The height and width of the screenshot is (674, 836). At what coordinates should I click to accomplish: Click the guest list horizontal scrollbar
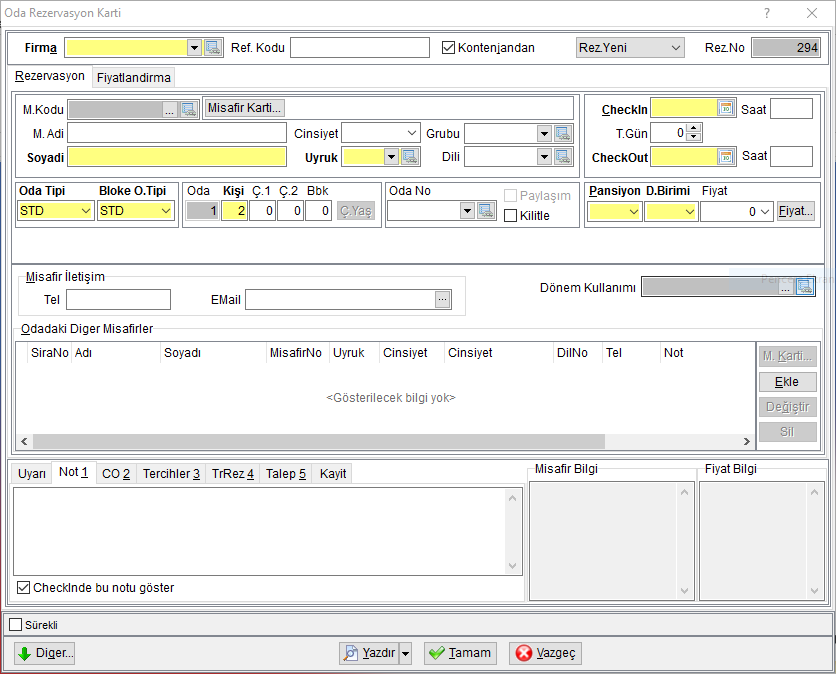click(319, 442)
